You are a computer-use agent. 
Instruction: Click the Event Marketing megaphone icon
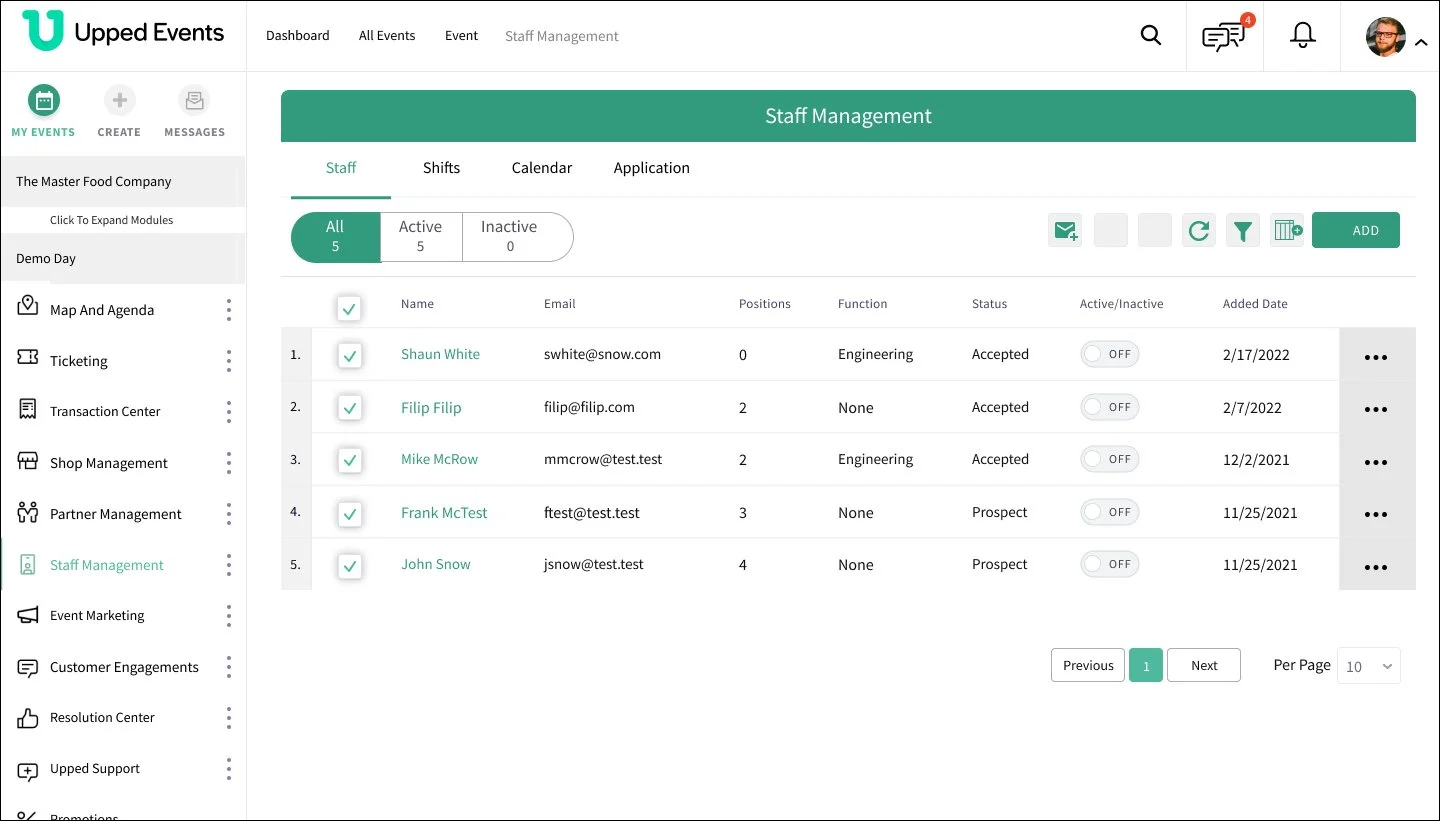[x=28, y=615]
